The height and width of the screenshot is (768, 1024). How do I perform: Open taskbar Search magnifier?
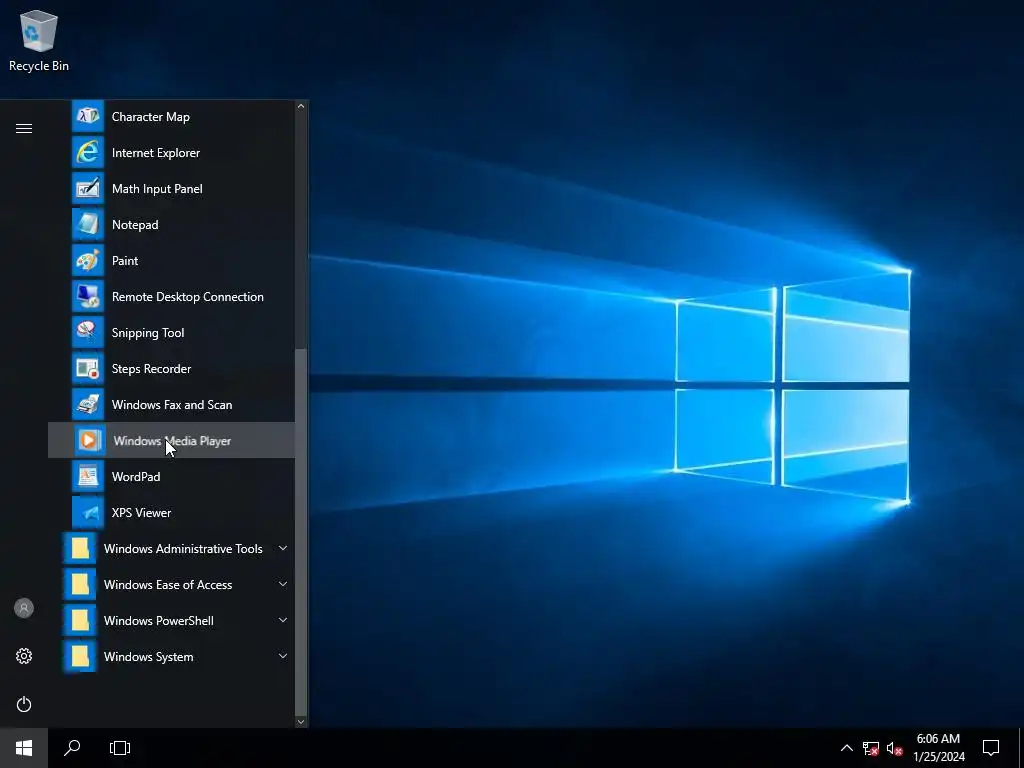72,748
